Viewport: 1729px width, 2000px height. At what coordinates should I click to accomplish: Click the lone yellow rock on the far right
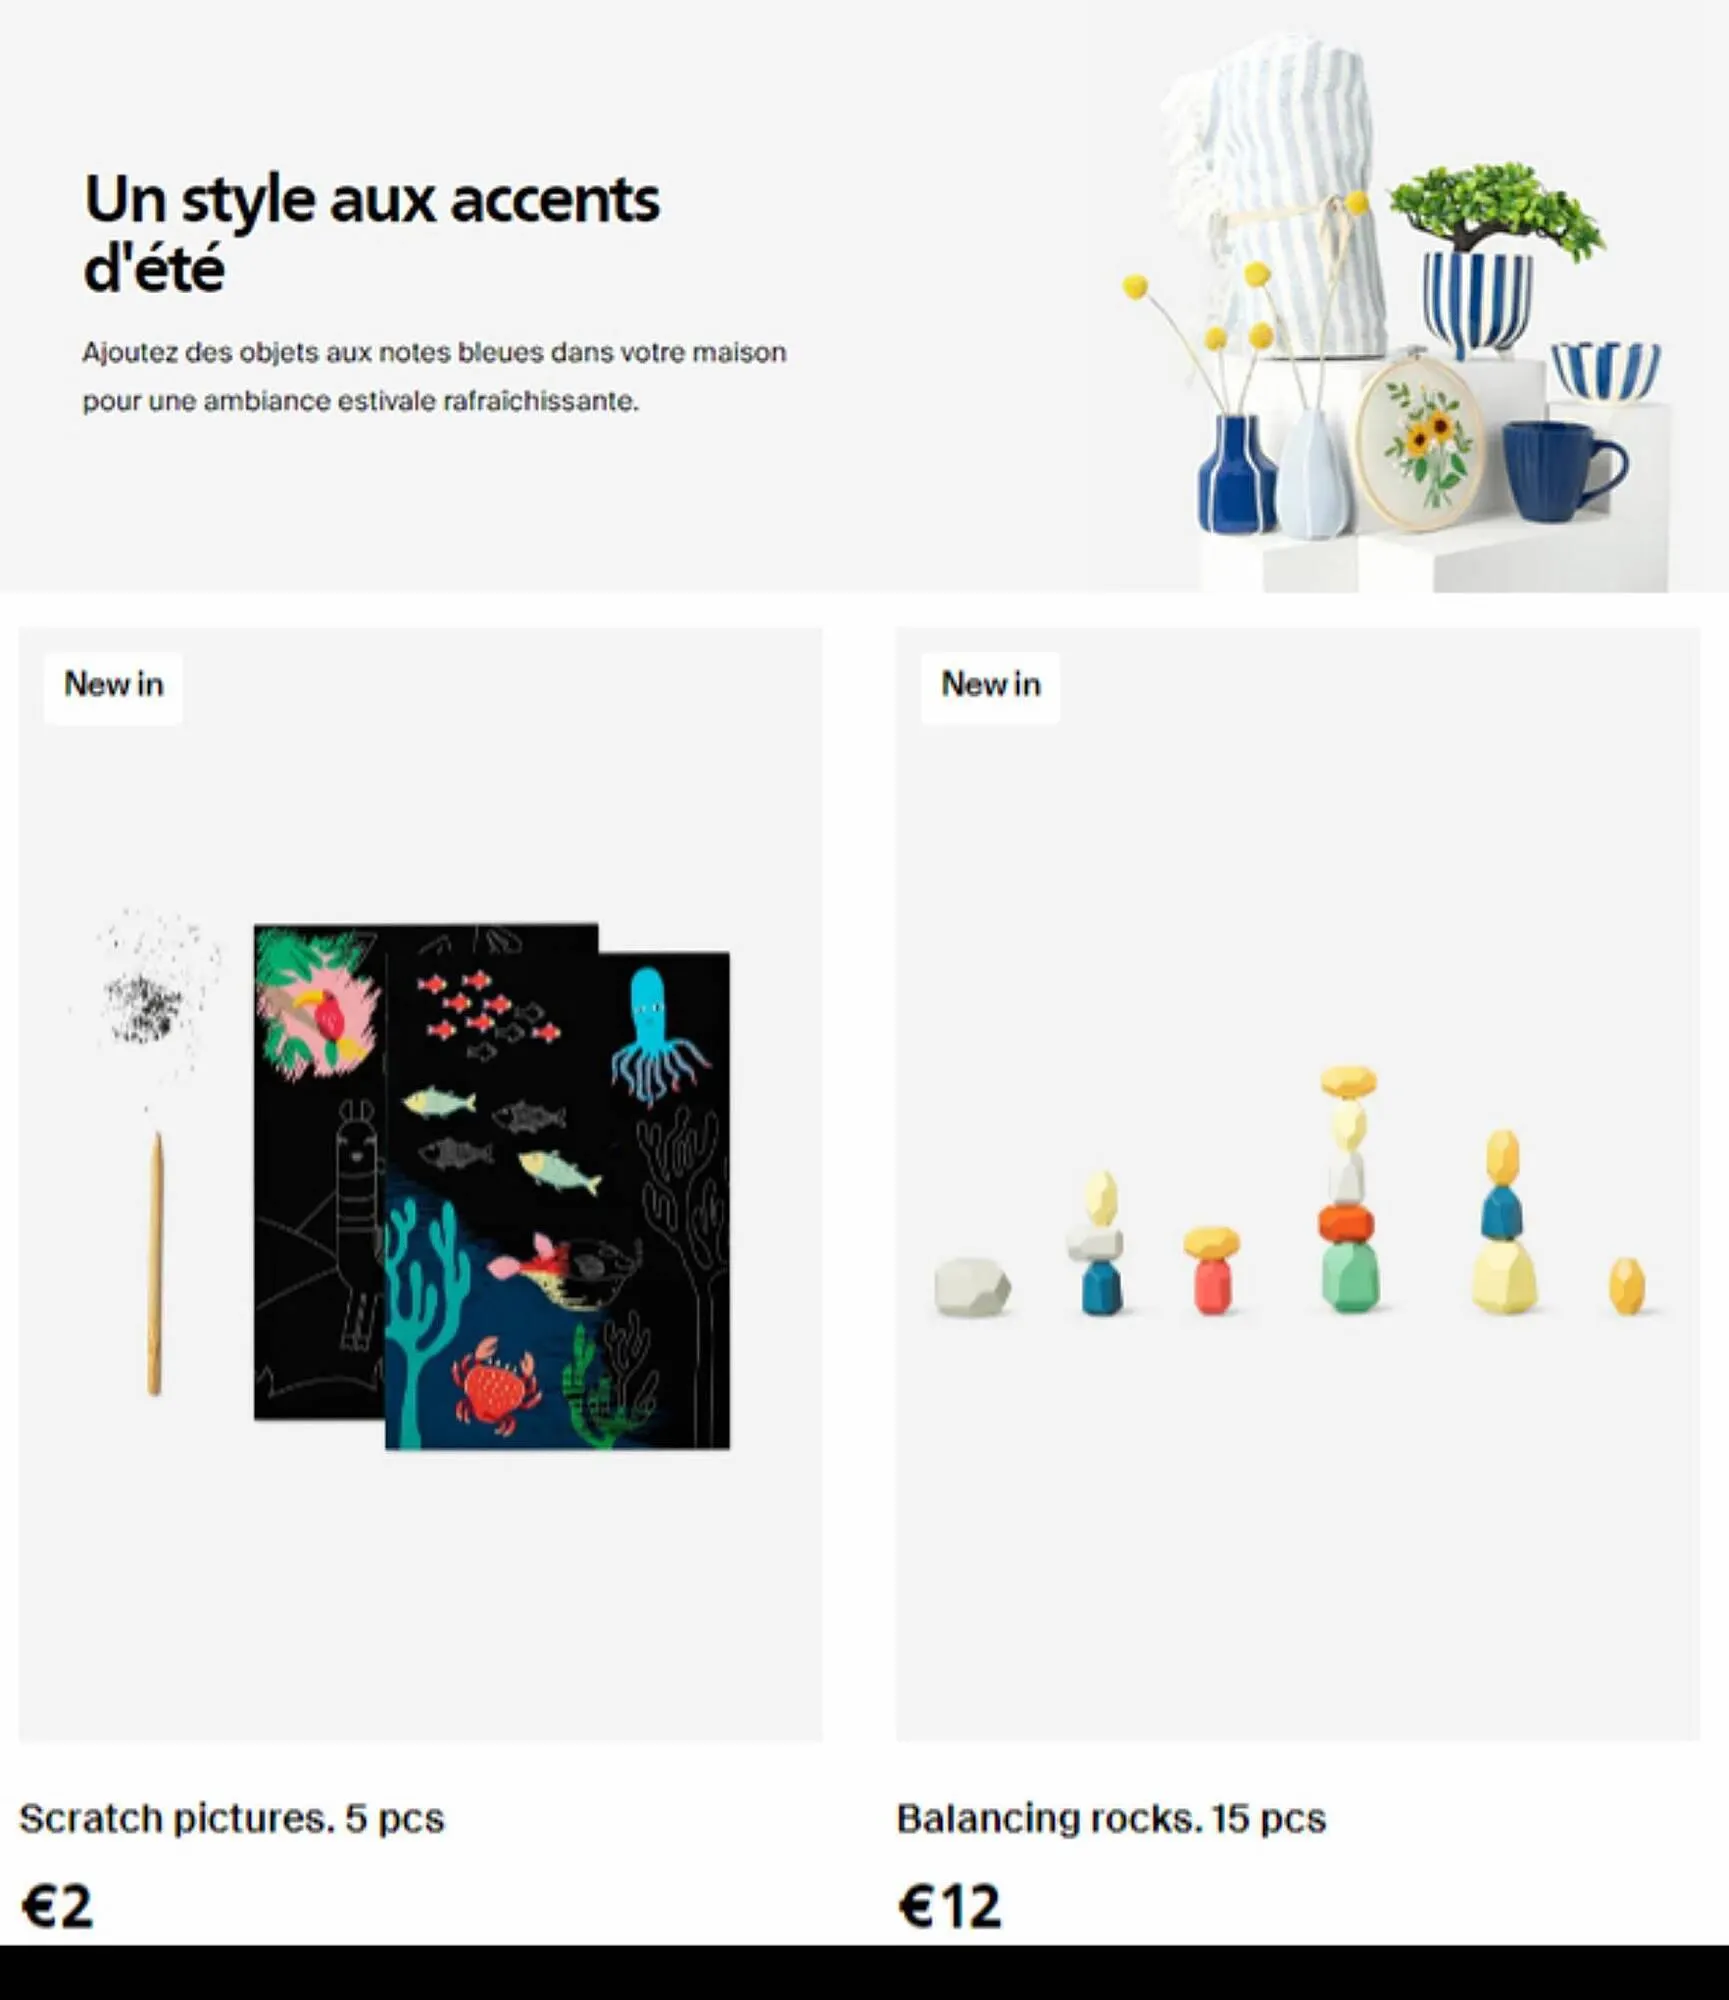tap(1627, 1286)
